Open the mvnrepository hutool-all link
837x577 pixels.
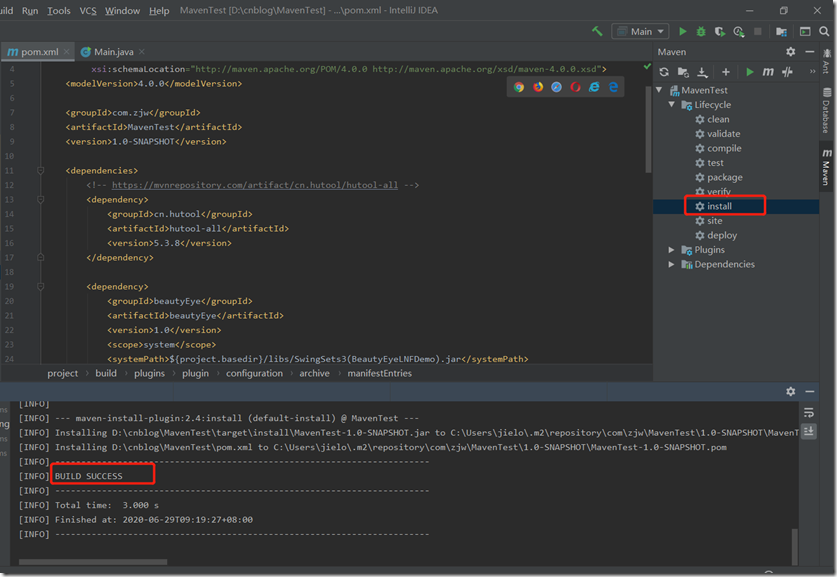(255, 185)
